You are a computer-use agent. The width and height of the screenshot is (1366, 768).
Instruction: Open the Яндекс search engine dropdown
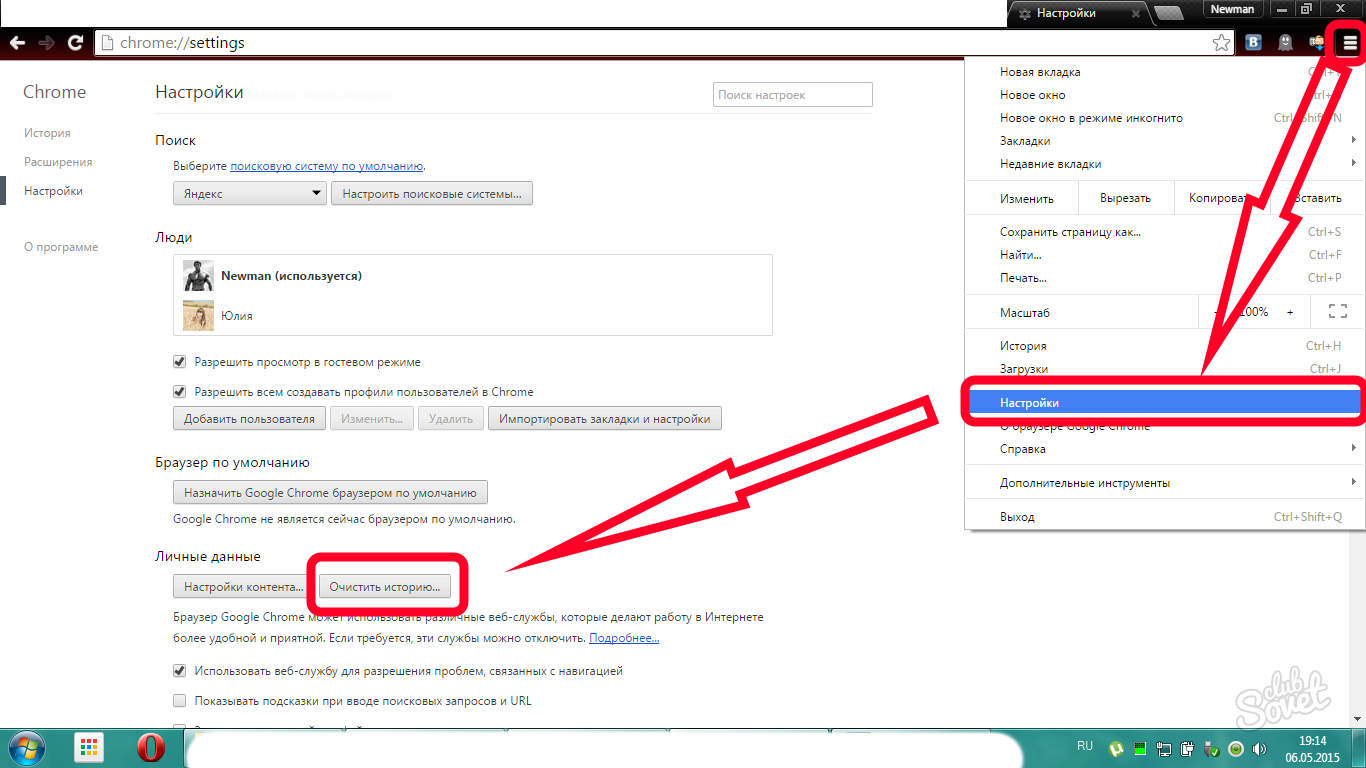[x=250, y=194]
